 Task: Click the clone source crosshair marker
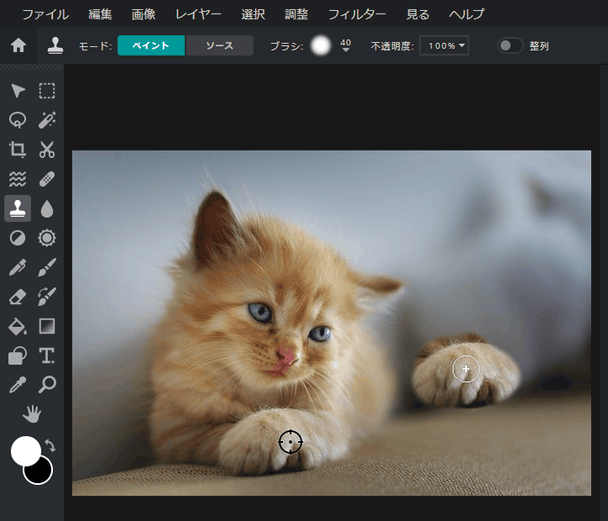coord(290,442)
